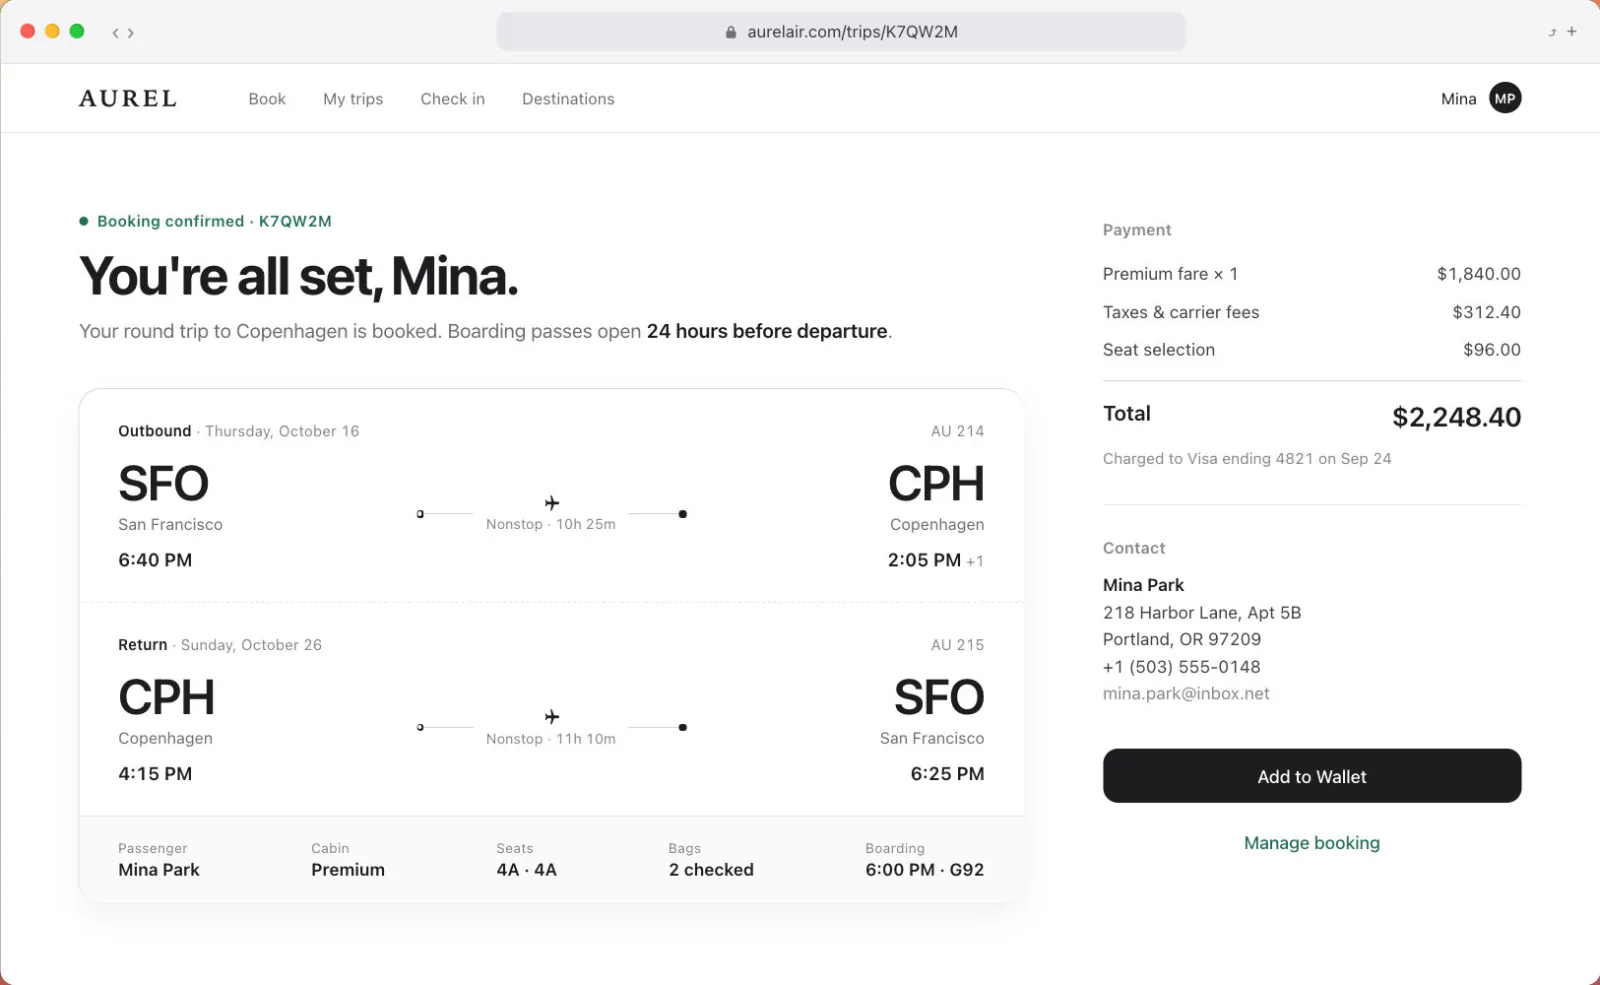1600x985 pixels.
Task: Click the outbound date Thursday, October 16
Action: (x=282, y=431)
